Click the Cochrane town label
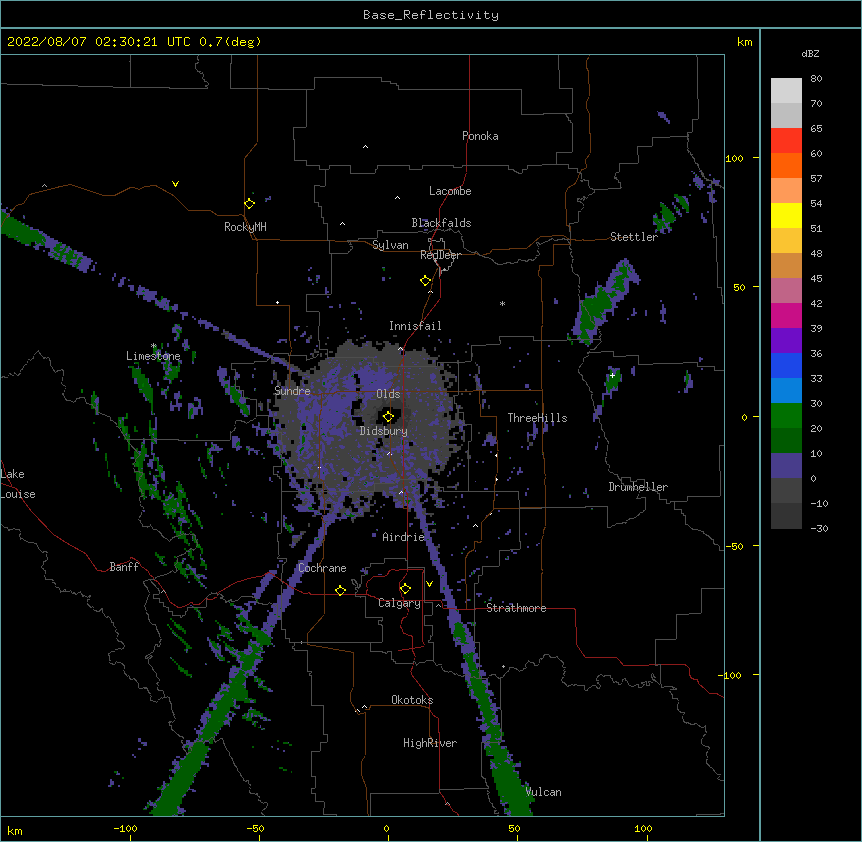862x842 pixels. coord(322,568)
